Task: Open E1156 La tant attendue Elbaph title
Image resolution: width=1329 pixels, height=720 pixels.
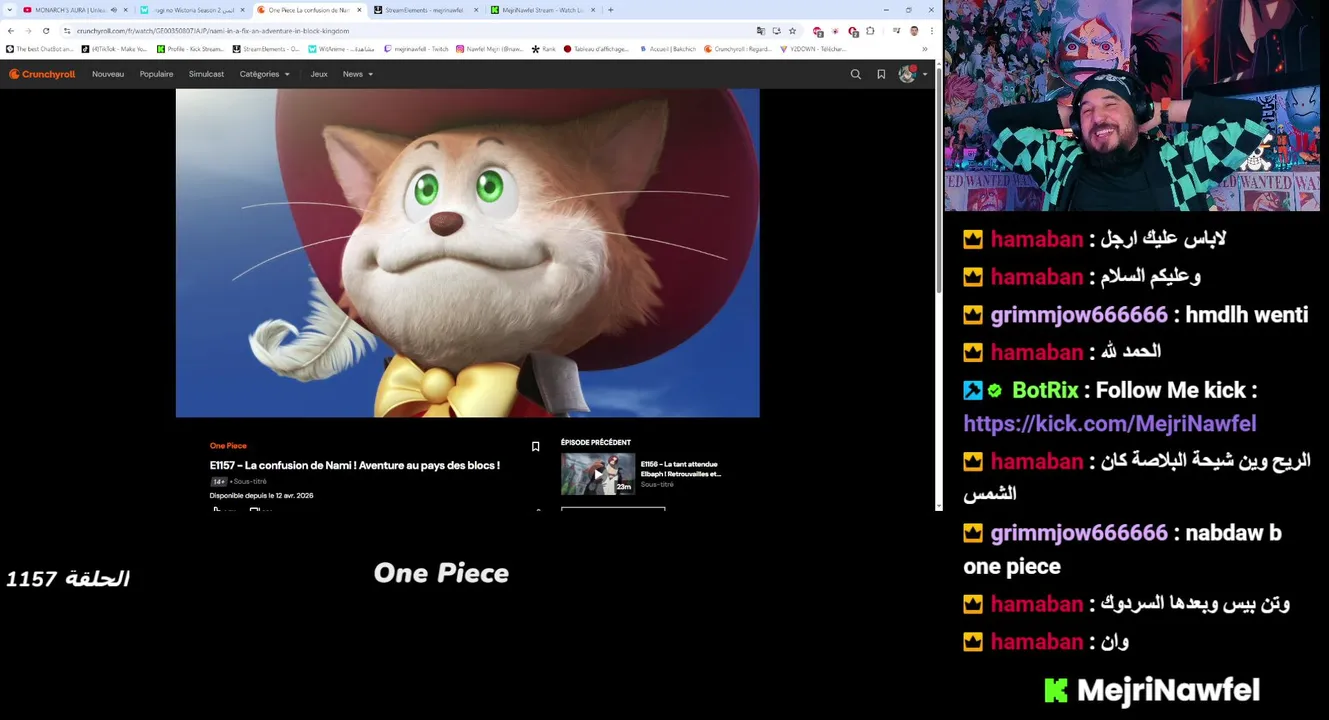Action: pyautogui.click(x=681, y=469)
